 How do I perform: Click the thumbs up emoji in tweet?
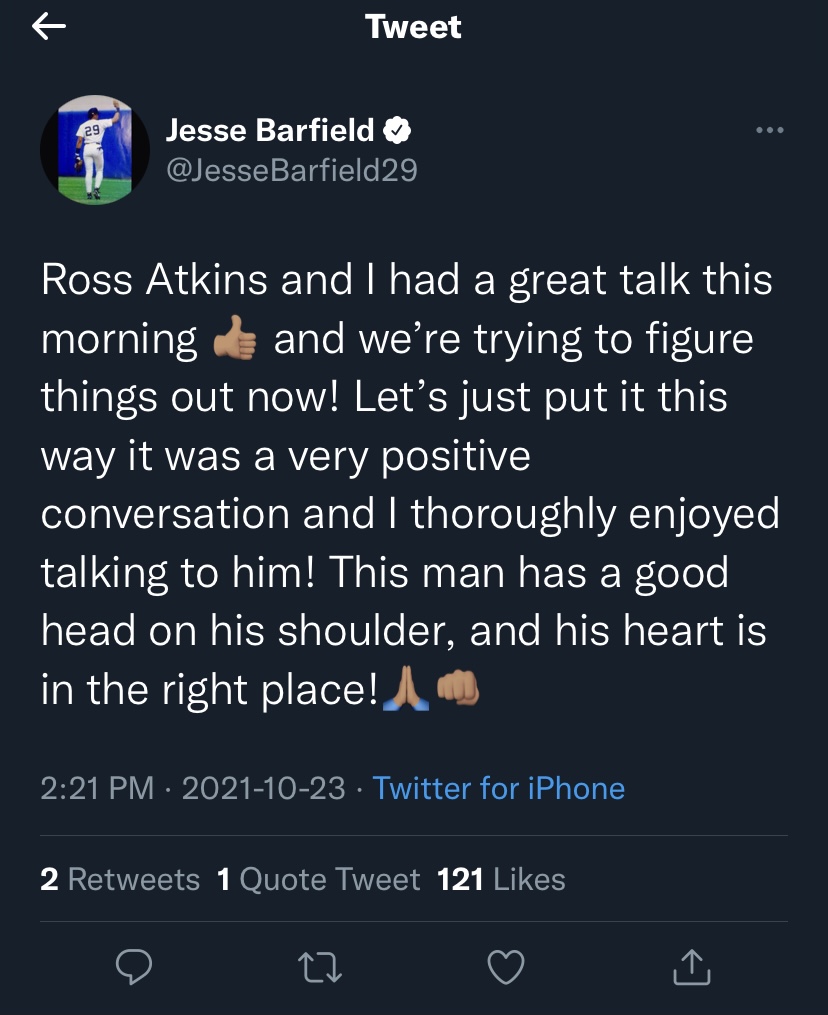235,341
